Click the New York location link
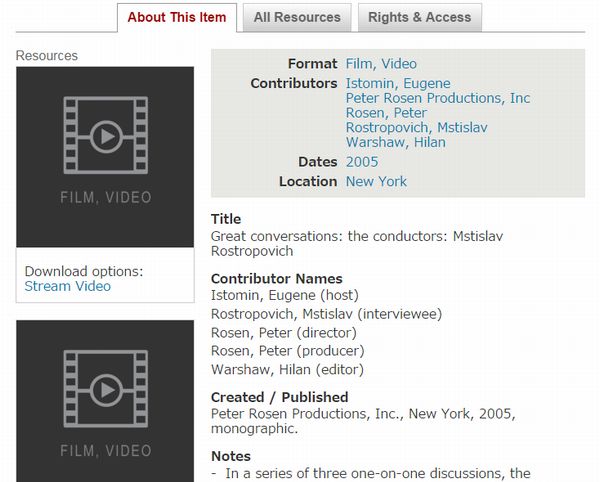Viewport: 600px width, 482px height. [376, 181]
